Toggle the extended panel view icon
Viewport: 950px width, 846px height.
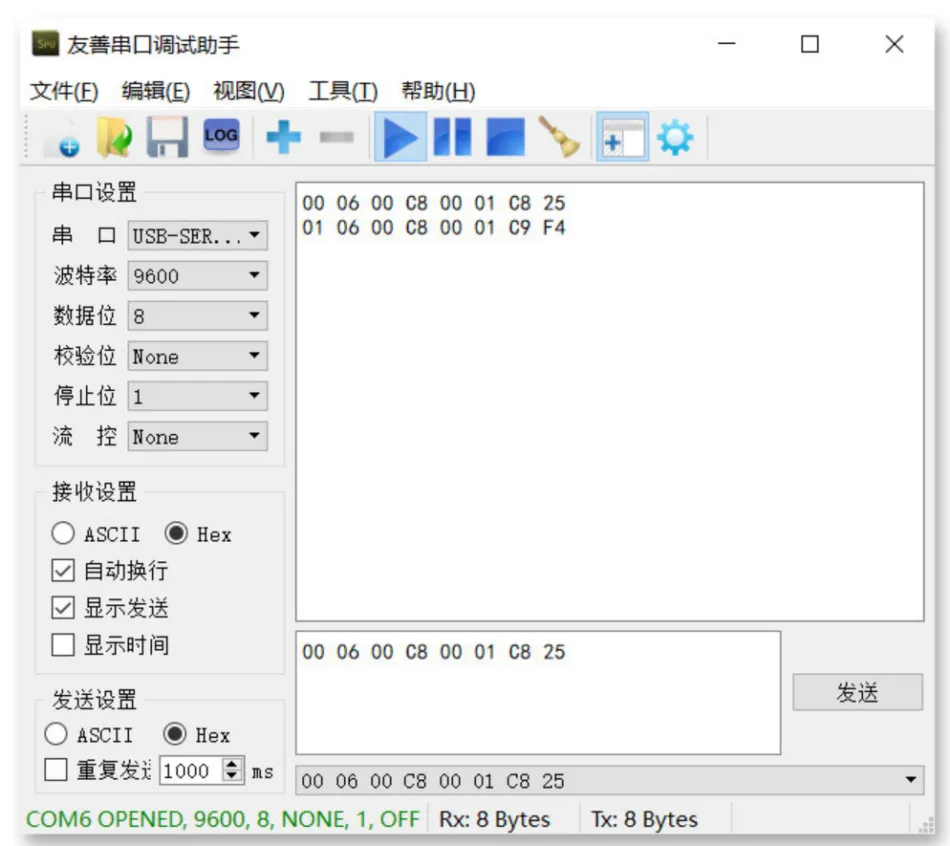pos(624,138)
